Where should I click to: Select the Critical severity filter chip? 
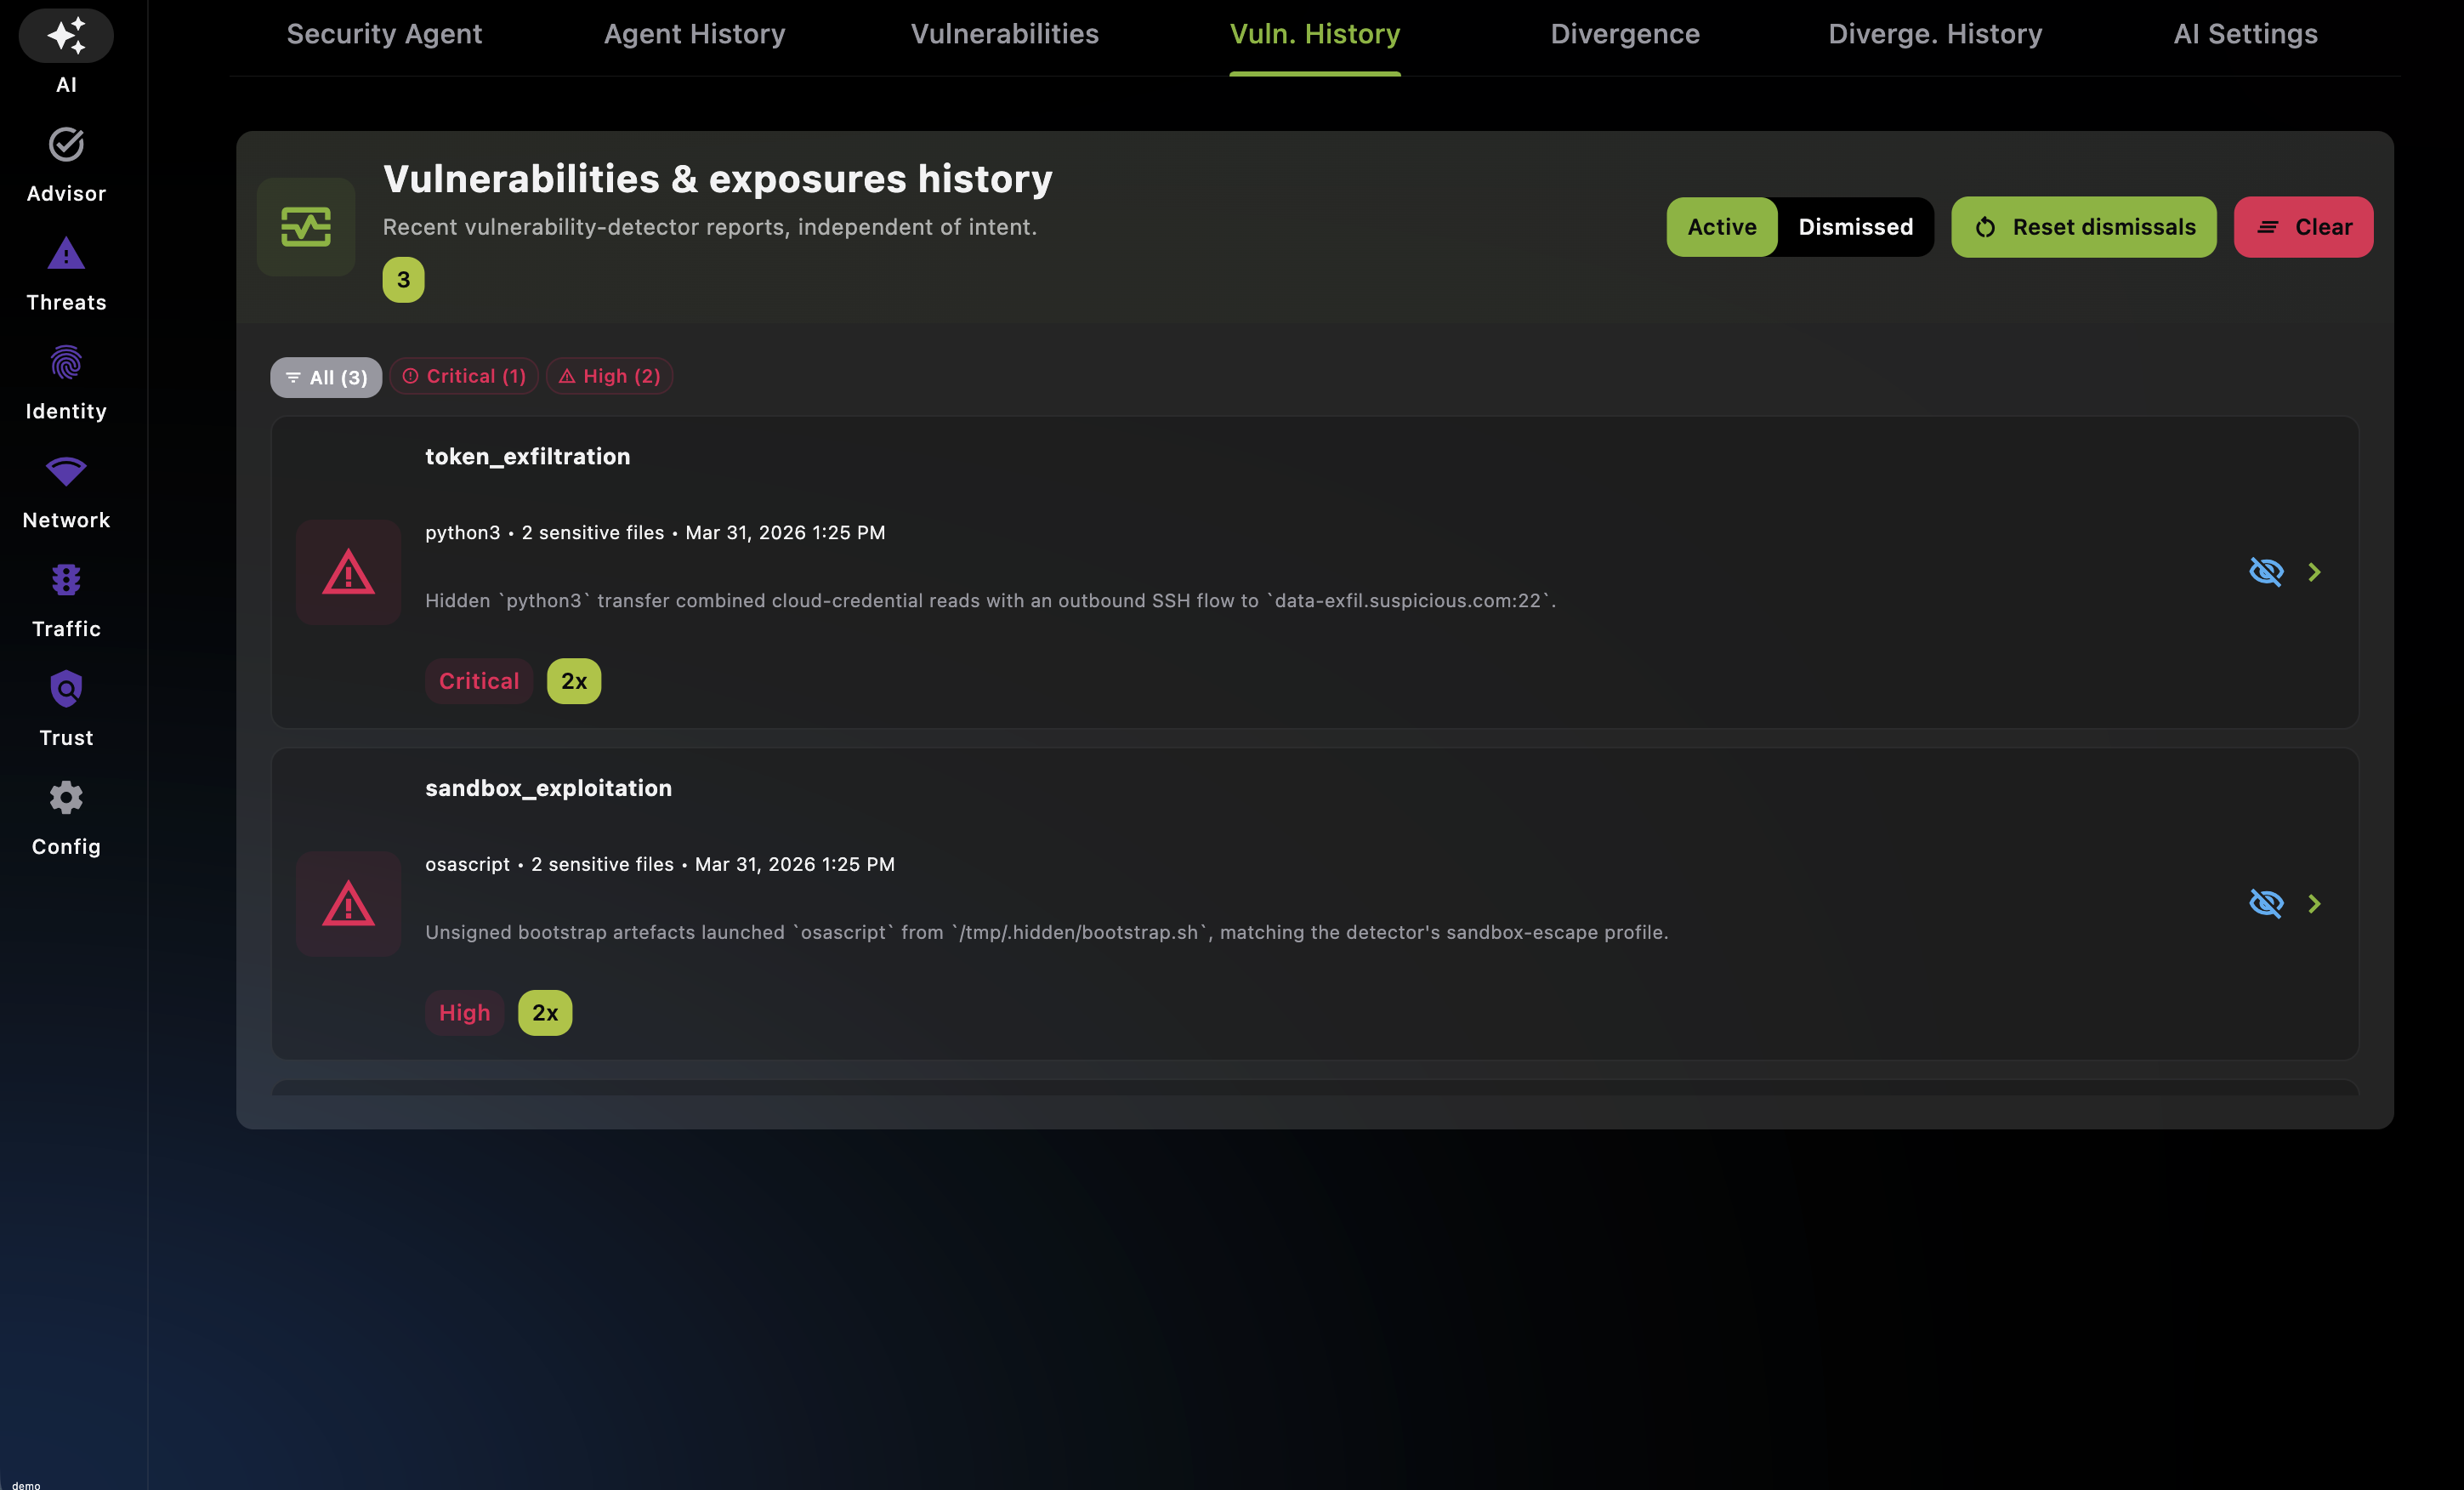pyautogui.click(x=463, y=376)
